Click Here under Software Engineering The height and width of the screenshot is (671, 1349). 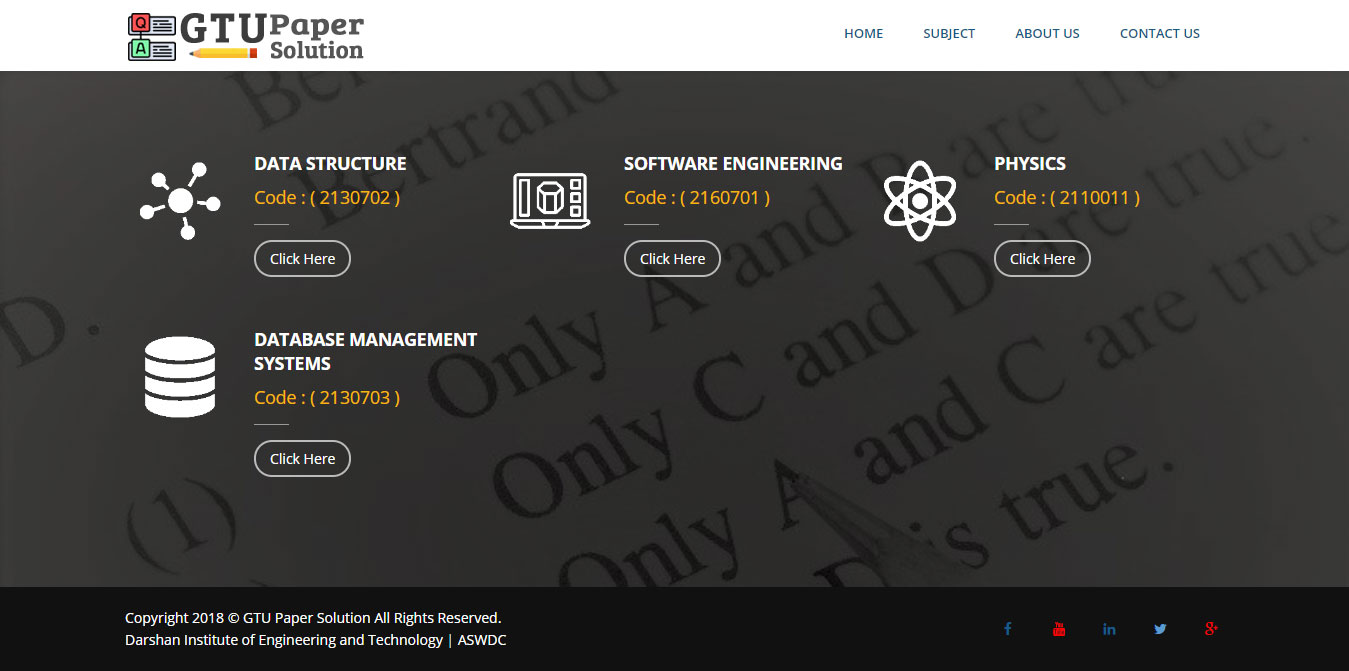click(x=672, y=258)
